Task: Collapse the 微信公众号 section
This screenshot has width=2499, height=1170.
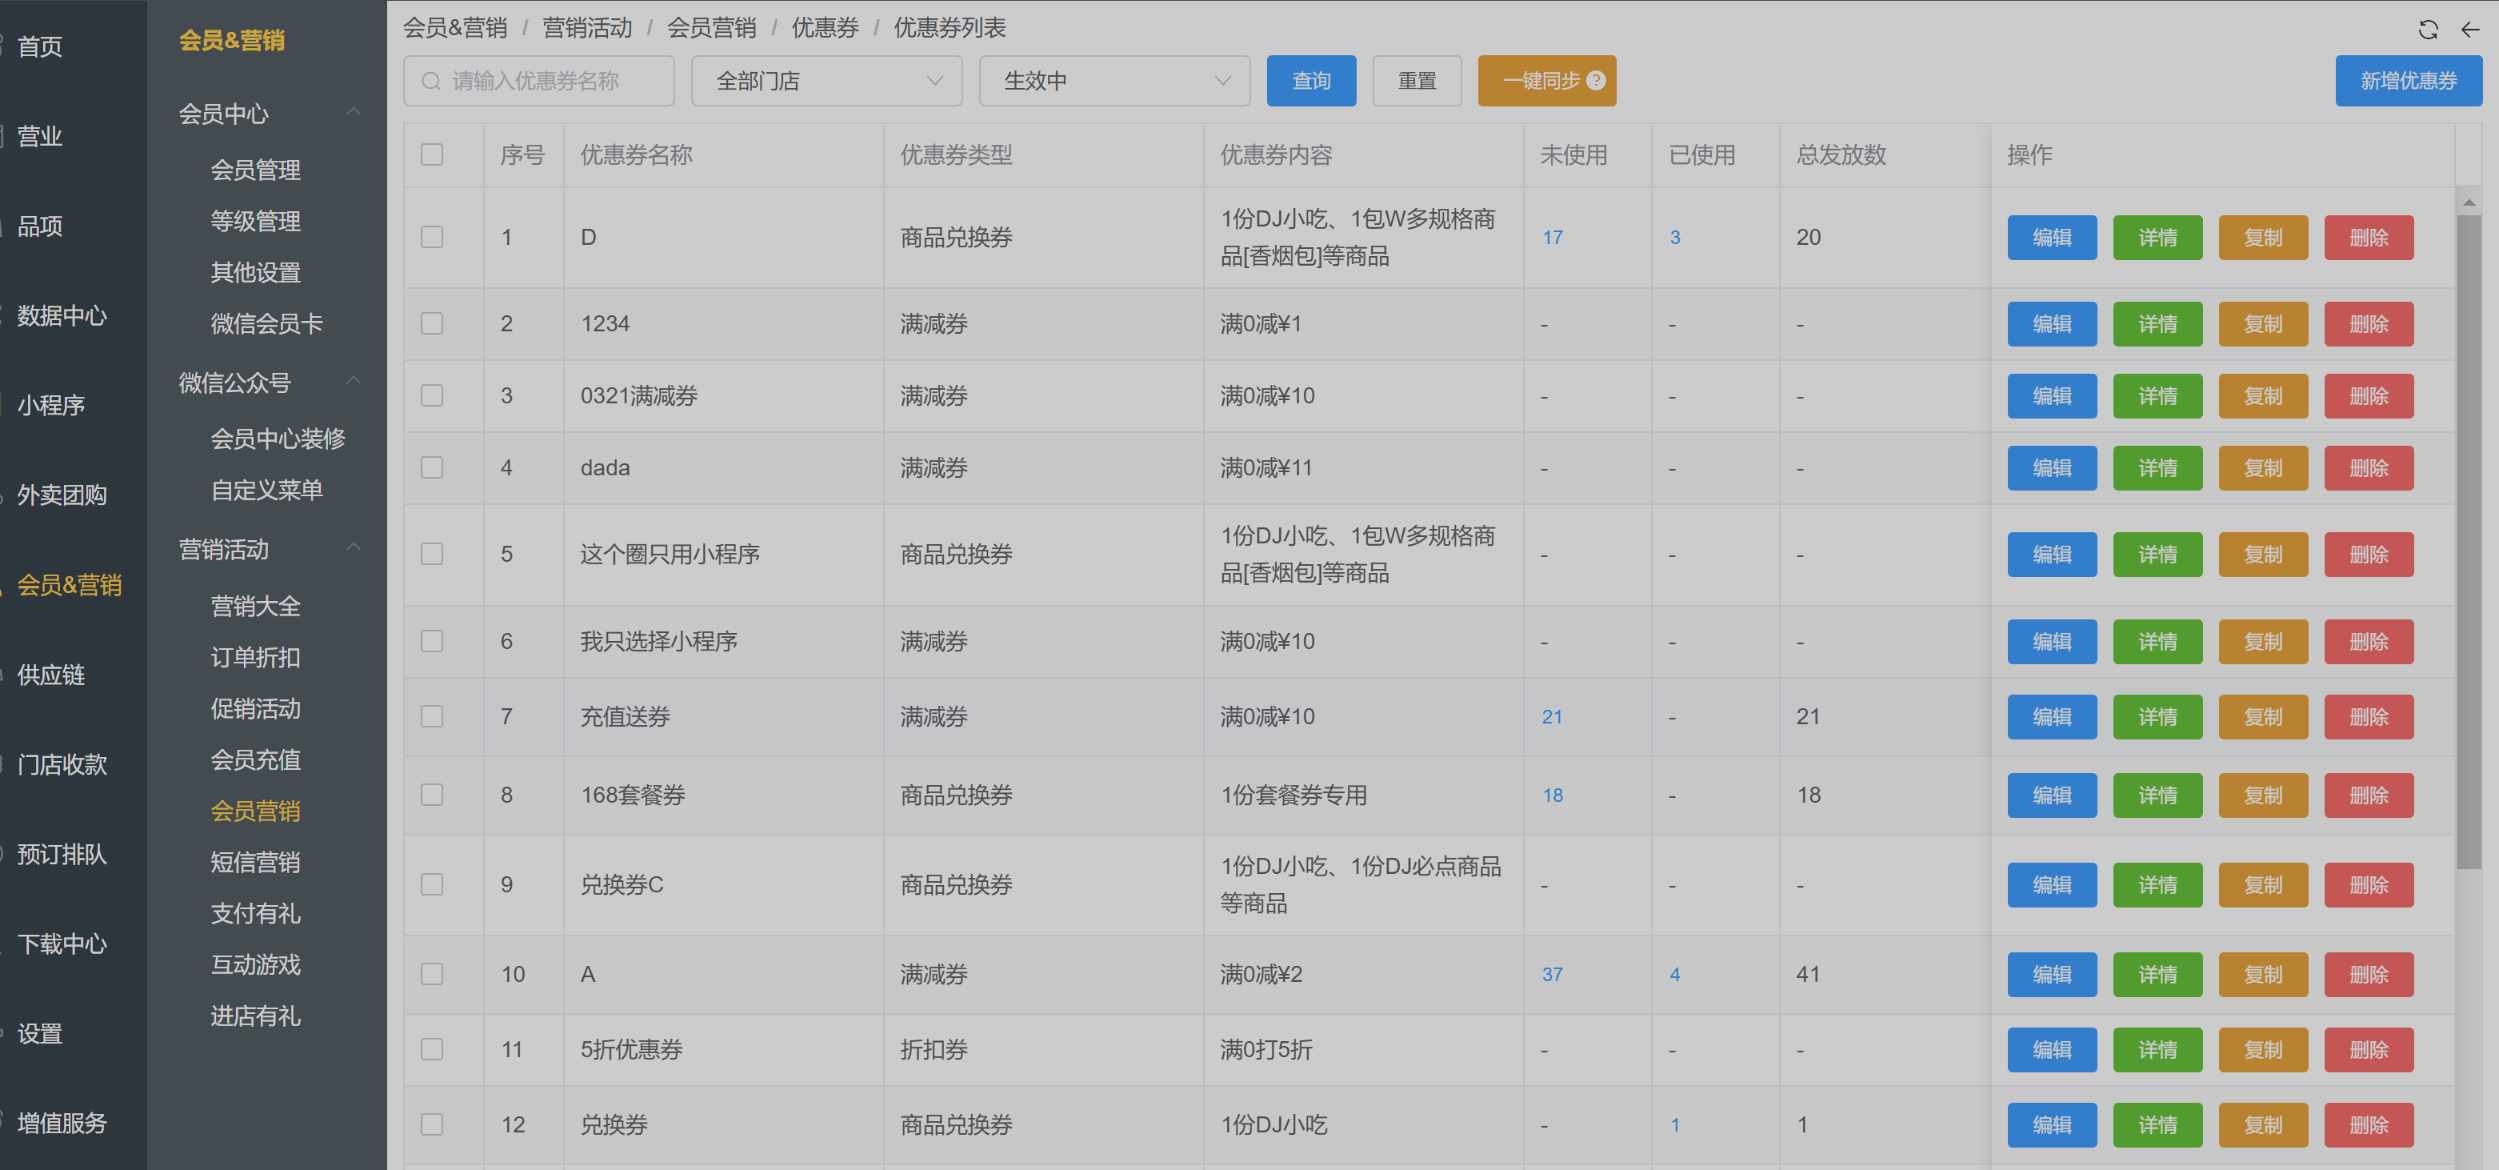Action: 353,382
